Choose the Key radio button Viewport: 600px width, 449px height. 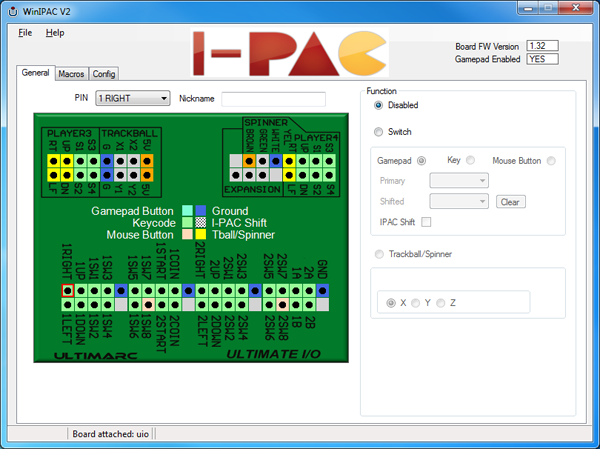click(x=470, y=160)
